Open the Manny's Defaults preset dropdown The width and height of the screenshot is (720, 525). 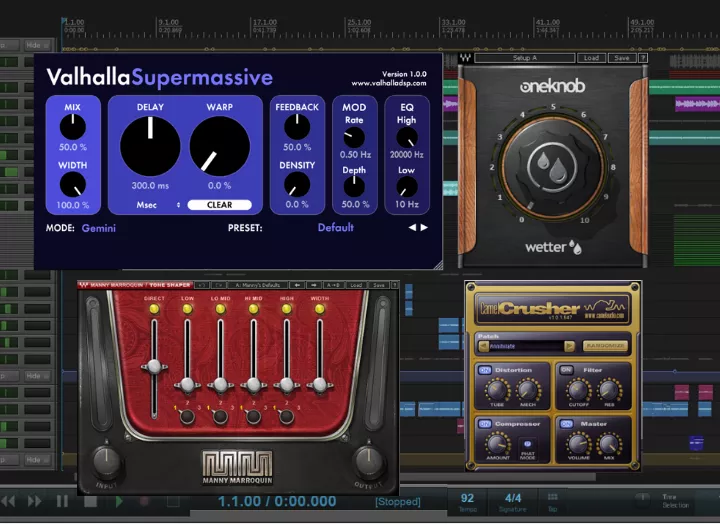(258, 285)
